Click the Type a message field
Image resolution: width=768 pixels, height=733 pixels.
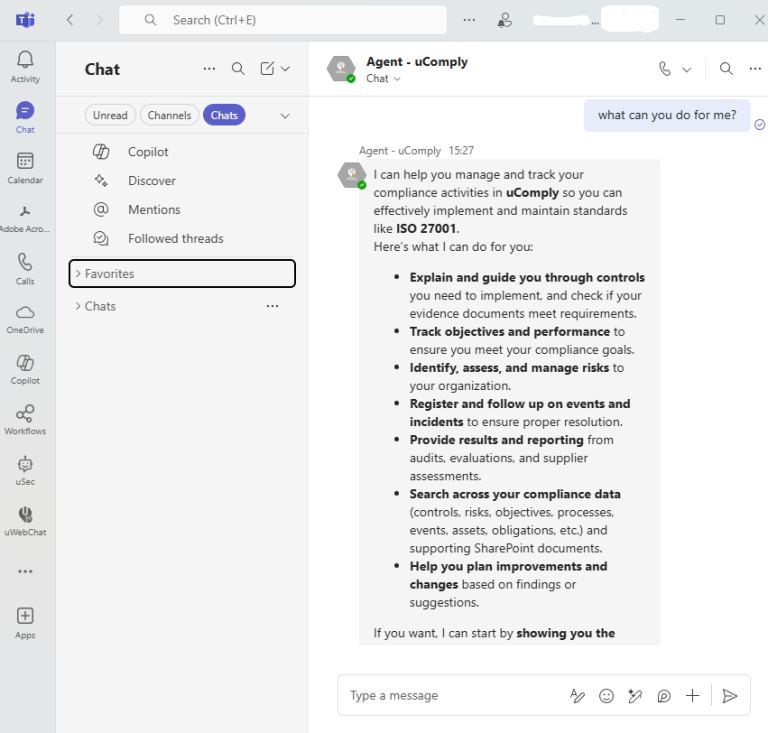[450, 696]
